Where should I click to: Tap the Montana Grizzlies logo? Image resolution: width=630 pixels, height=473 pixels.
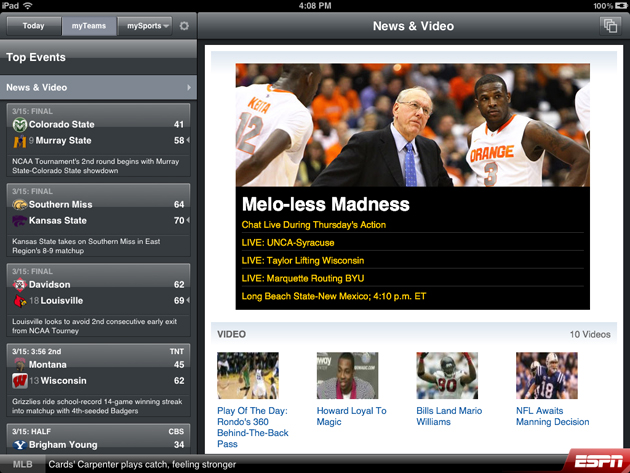[x=20, y=364]
